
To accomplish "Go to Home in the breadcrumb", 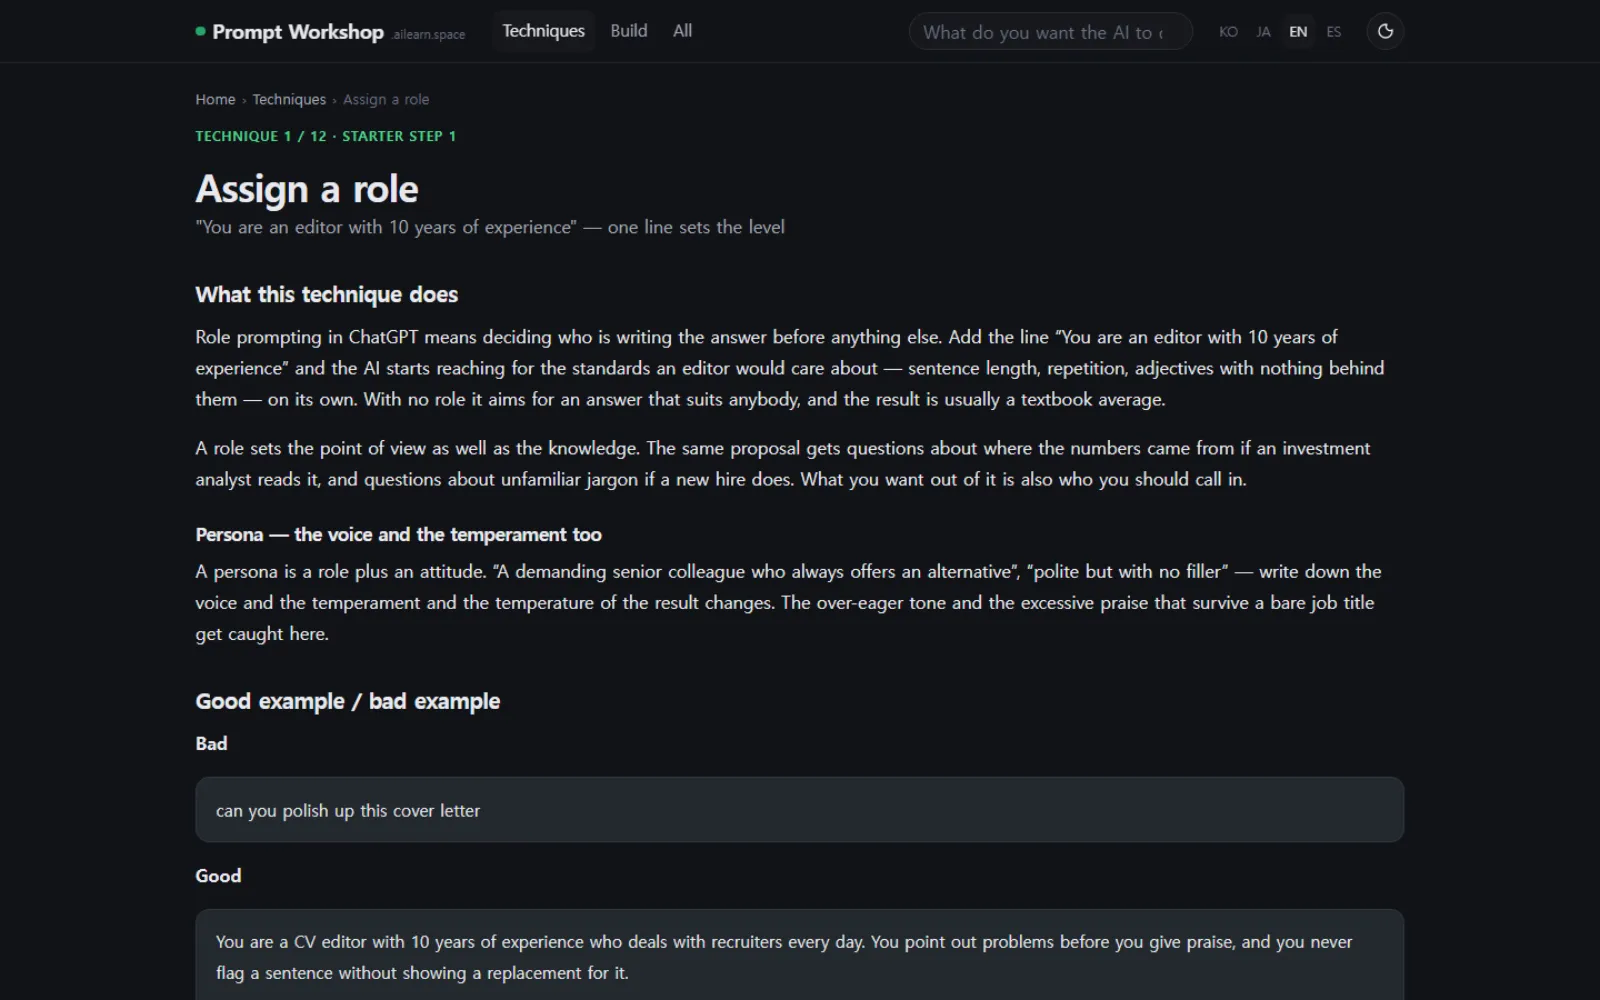I will [x=215, y=99].
